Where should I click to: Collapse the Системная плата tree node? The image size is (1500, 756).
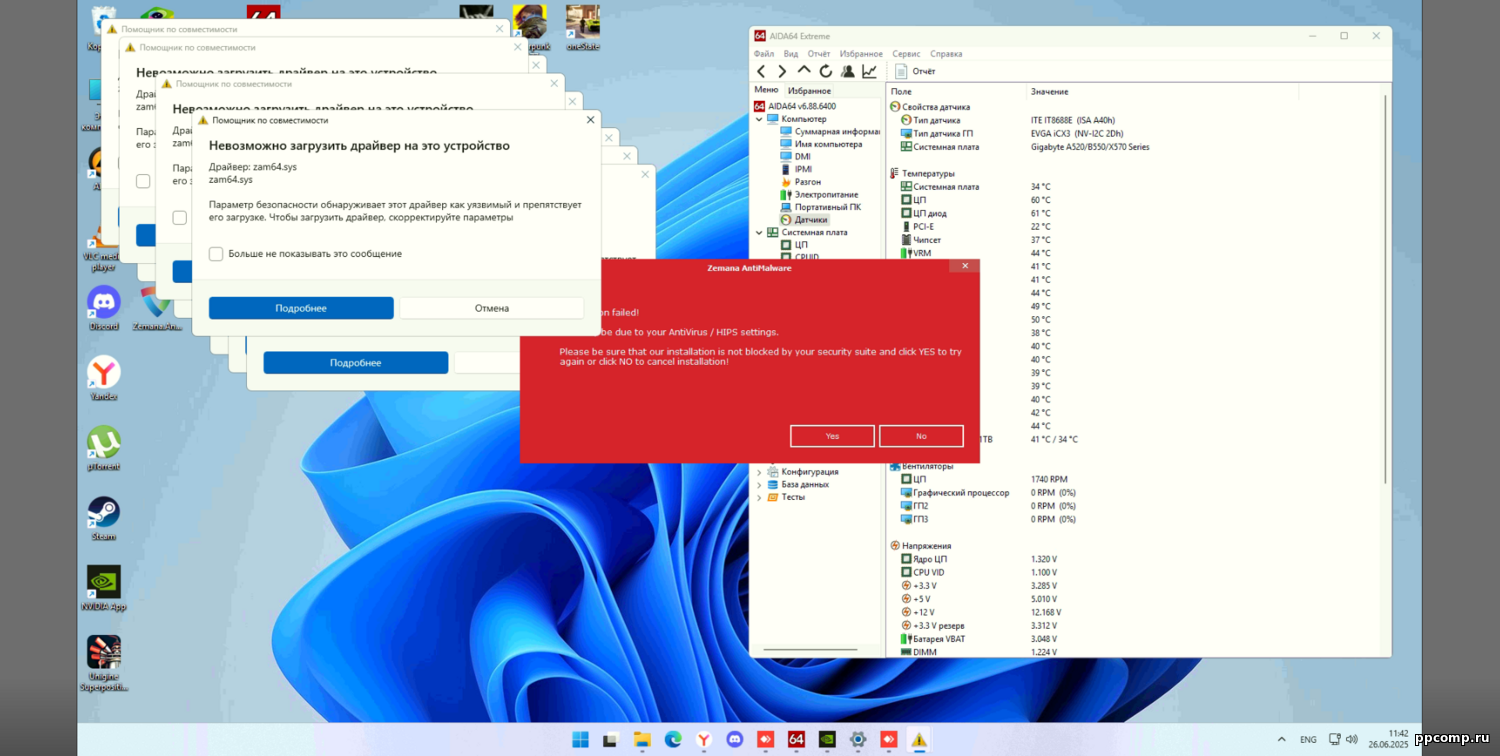point(759,232)
